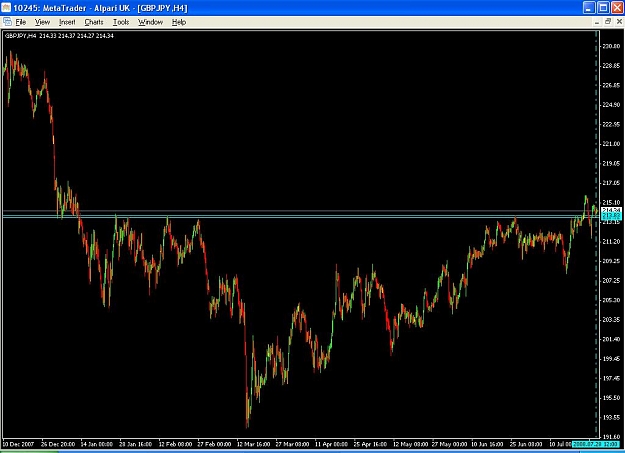Click the 201.40 price axis label
Image resolution: width=625 pixels, height=453 pixels.
coord(611,339)
